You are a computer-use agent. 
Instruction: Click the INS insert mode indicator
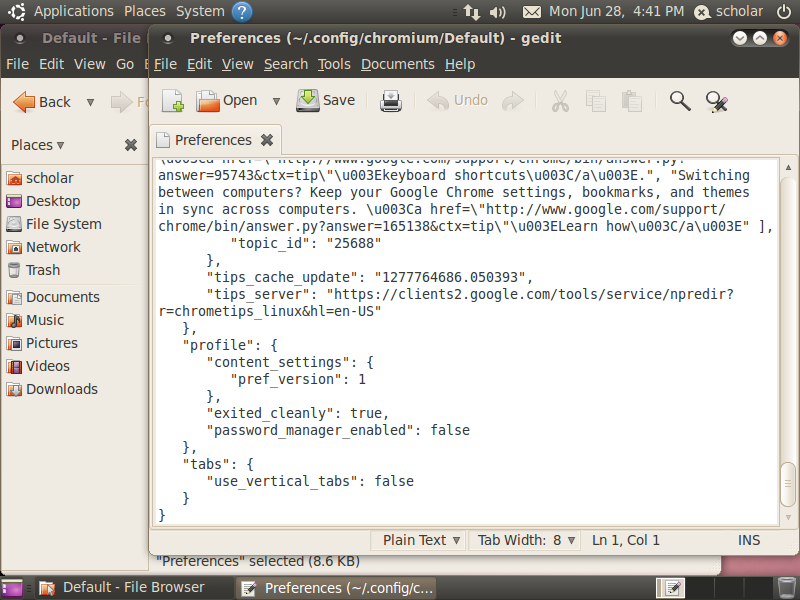coord(748,540)
